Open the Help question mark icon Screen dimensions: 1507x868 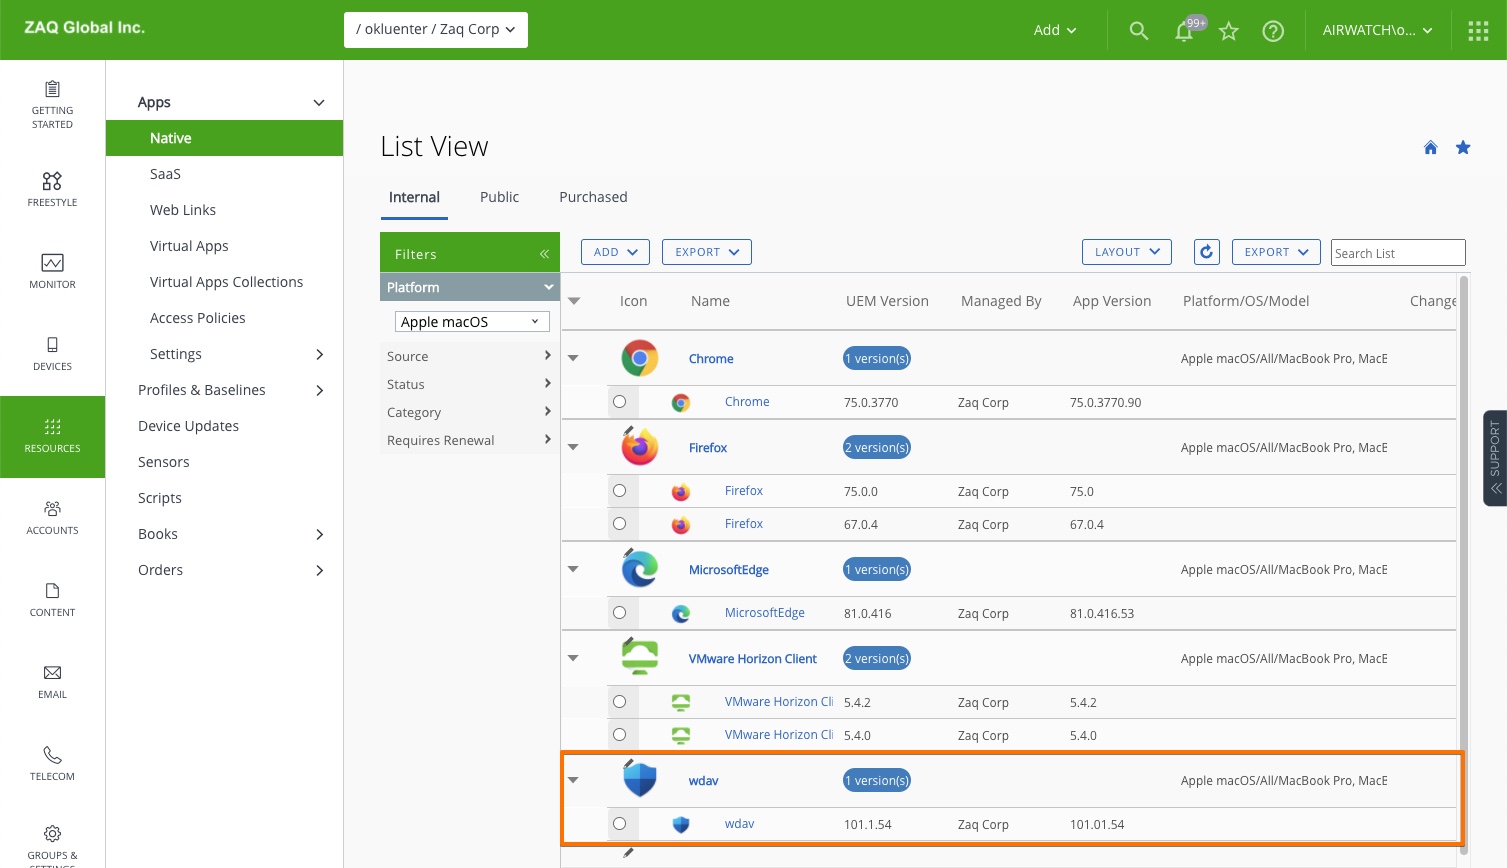tap(1273, 30)
